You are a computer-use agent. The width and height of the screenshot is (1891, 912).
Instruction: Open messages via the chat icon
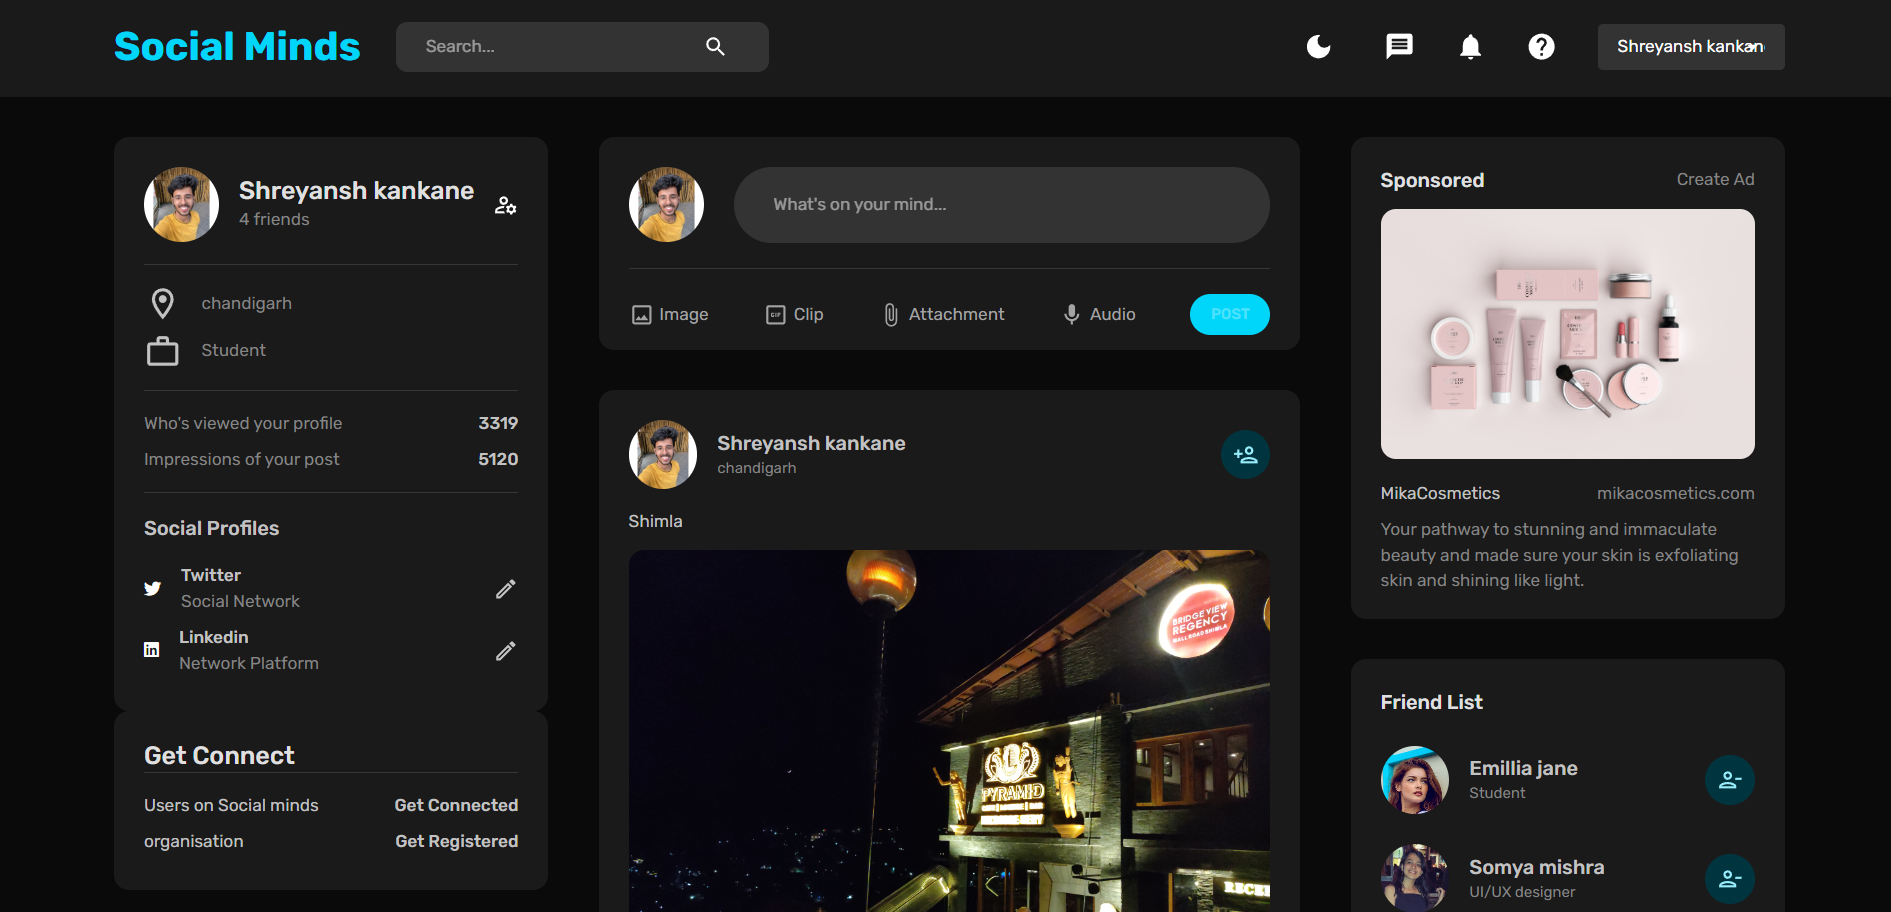pyautogui.click(x=1399, y=47)
